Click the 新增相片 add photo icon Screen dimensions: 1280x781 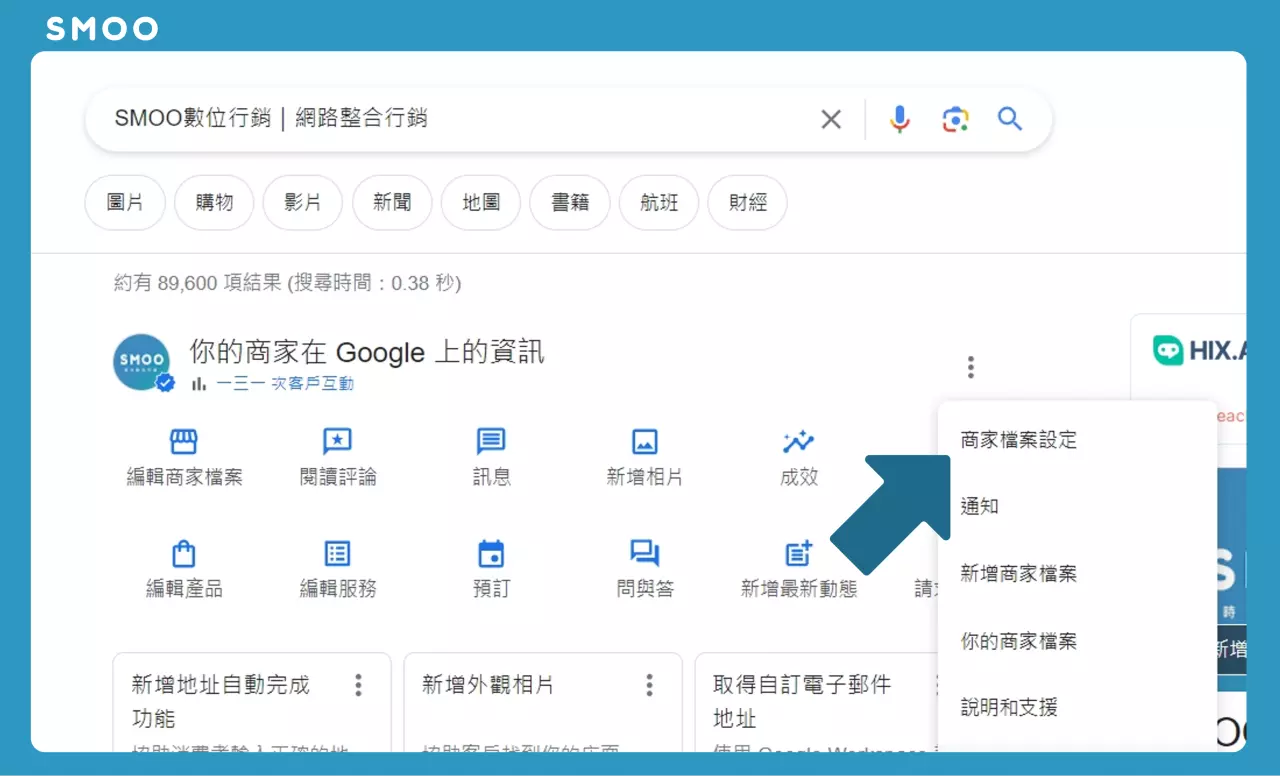coord(645,441)
